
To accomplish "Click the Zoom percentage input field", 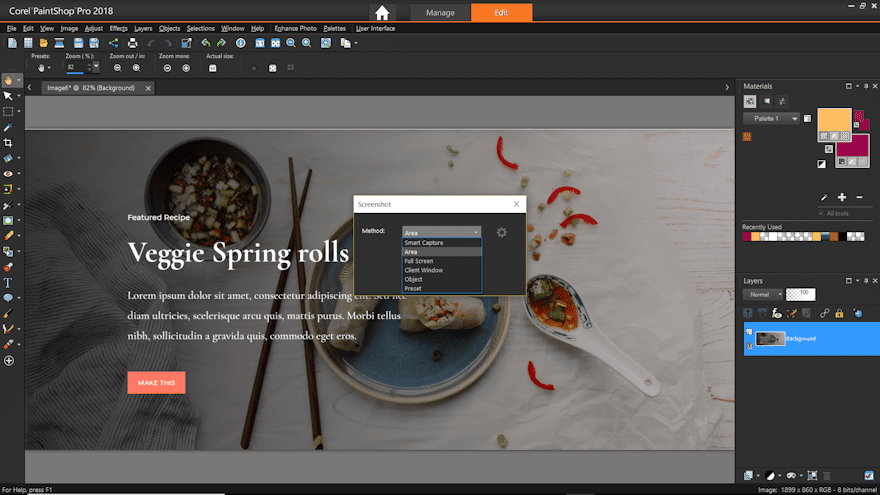I will (x=74, y=67).
